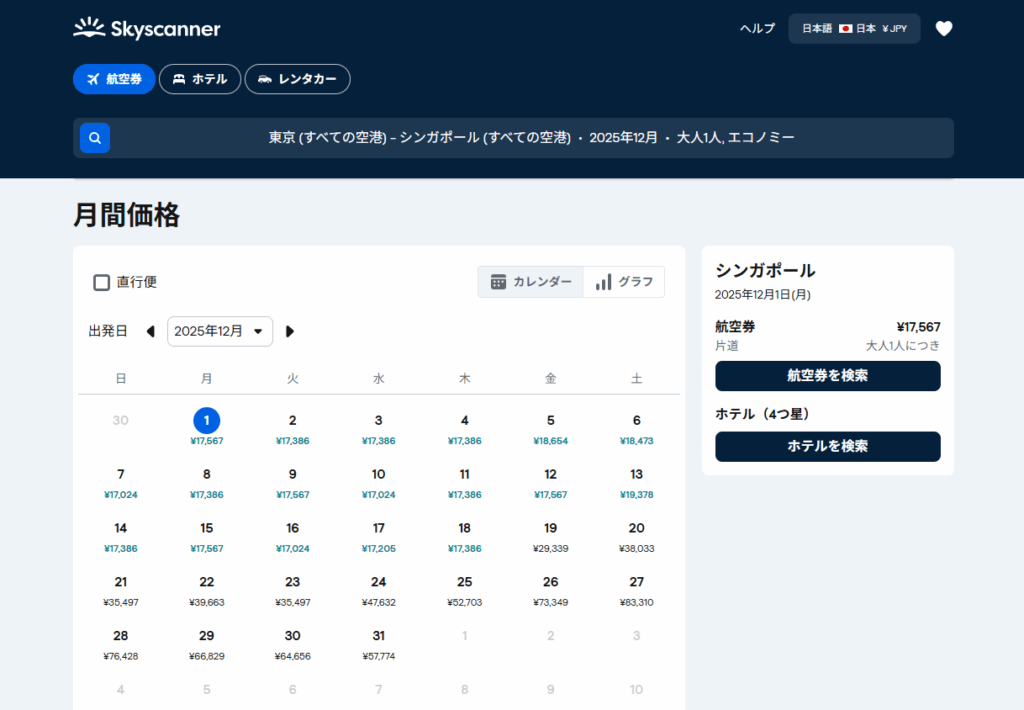Click the route search summary field
Viewport: 1024px width, 710px height.
pyautogui.click(x=531, y=138)
